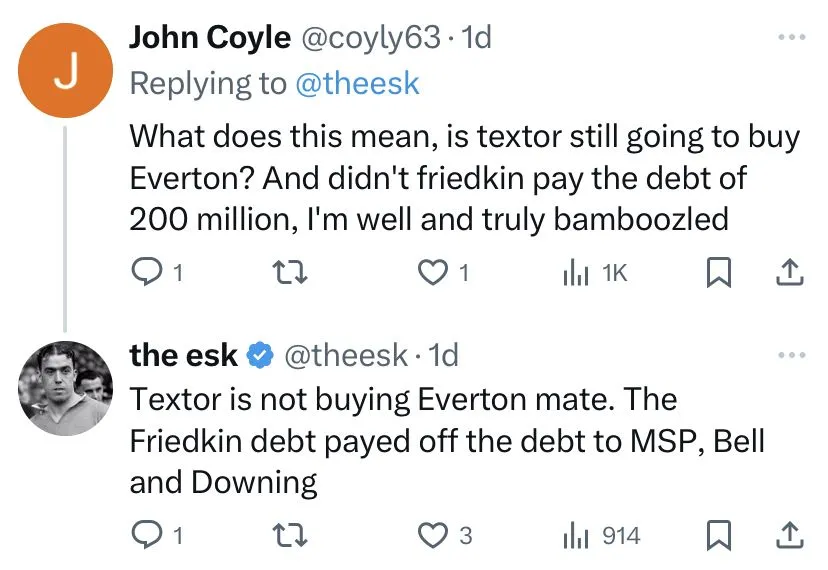Share the esk's tweet
The image size is (828, 570).
tap(789, 536)
